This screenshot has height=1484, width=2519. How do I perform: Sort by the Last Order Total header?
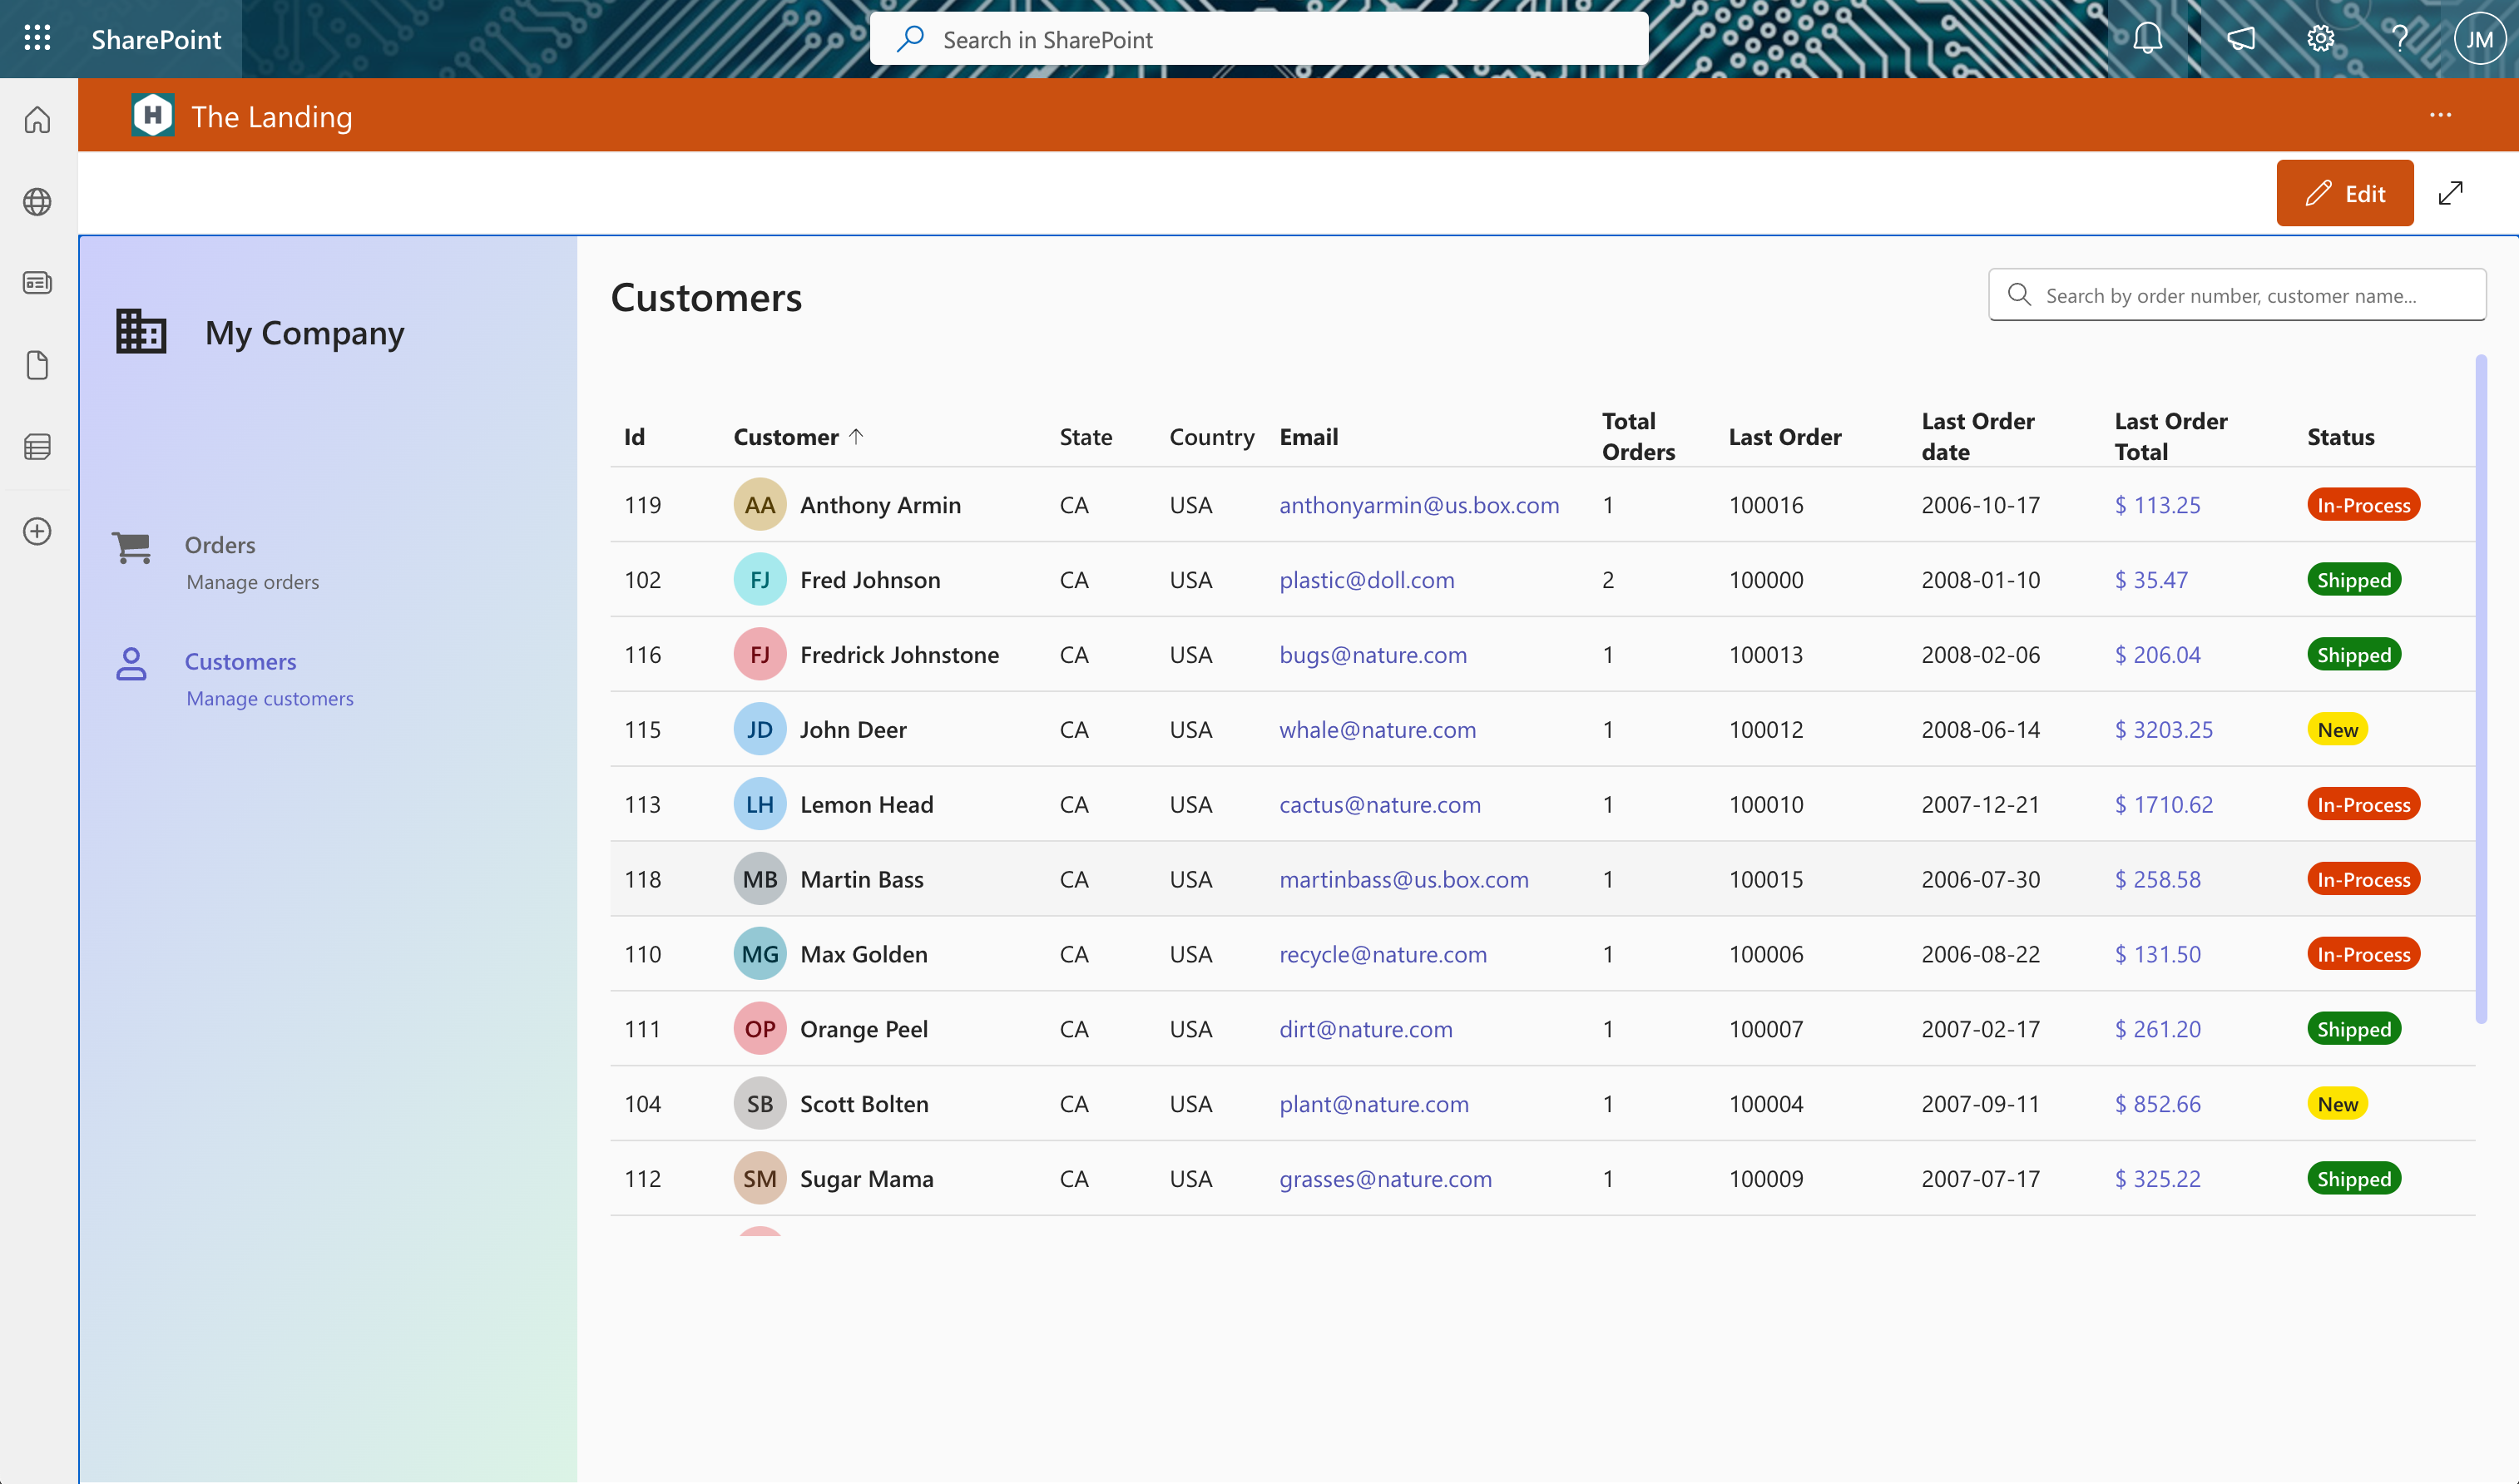(x=2170, y=437)
